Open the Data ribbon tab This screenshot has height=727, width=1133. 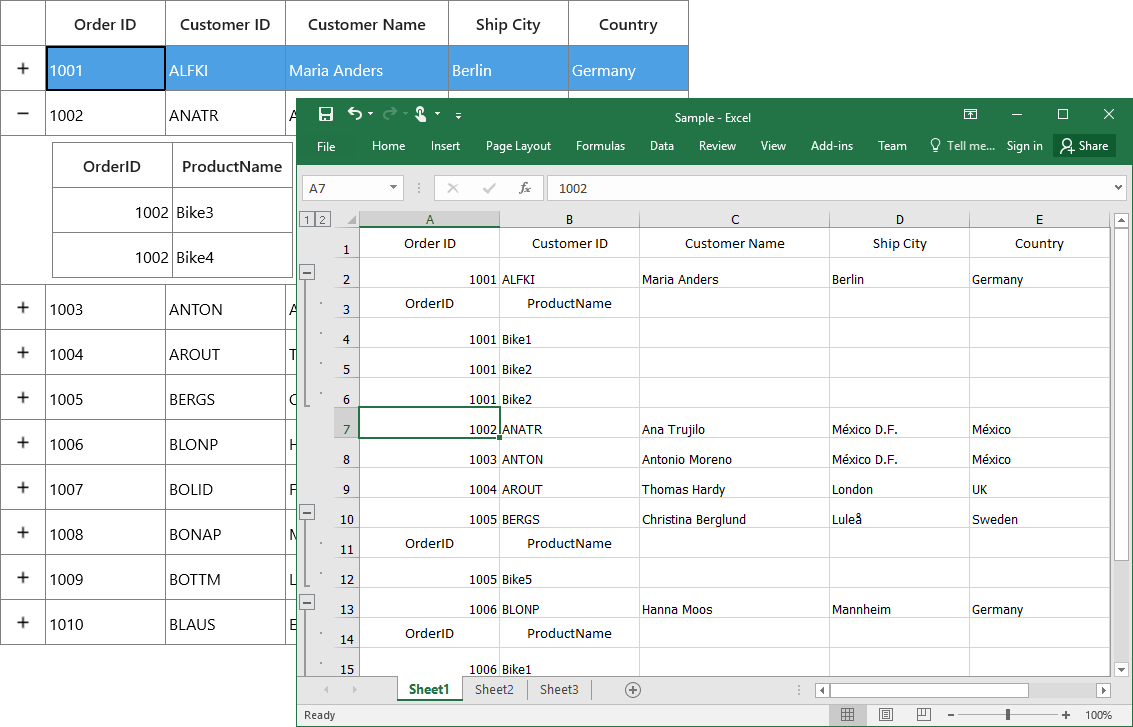click(662, 146)
